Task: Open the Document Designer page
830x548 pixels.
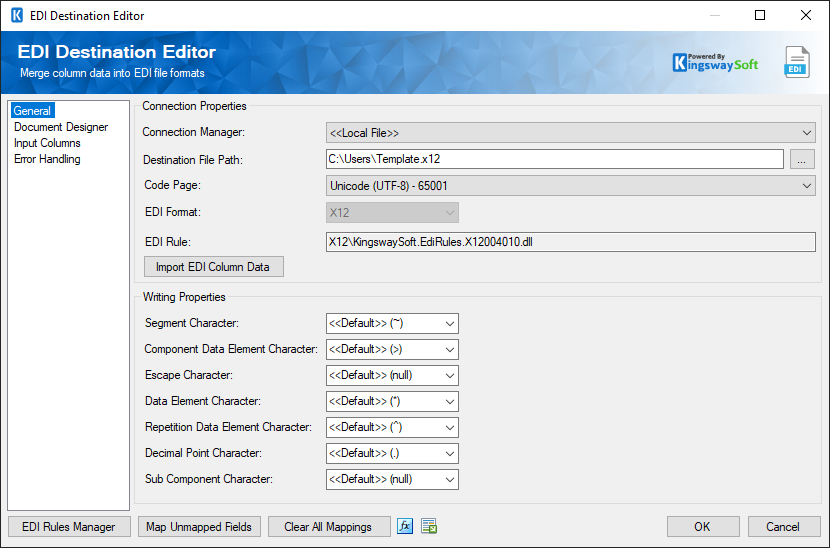Action: click(x=61, y=127)
